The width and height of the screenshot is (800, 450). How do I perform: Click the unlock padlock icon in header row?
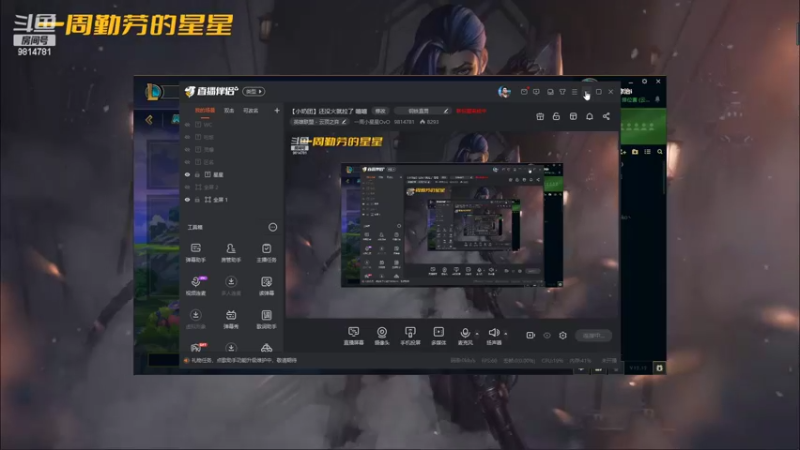pos(556,116)
